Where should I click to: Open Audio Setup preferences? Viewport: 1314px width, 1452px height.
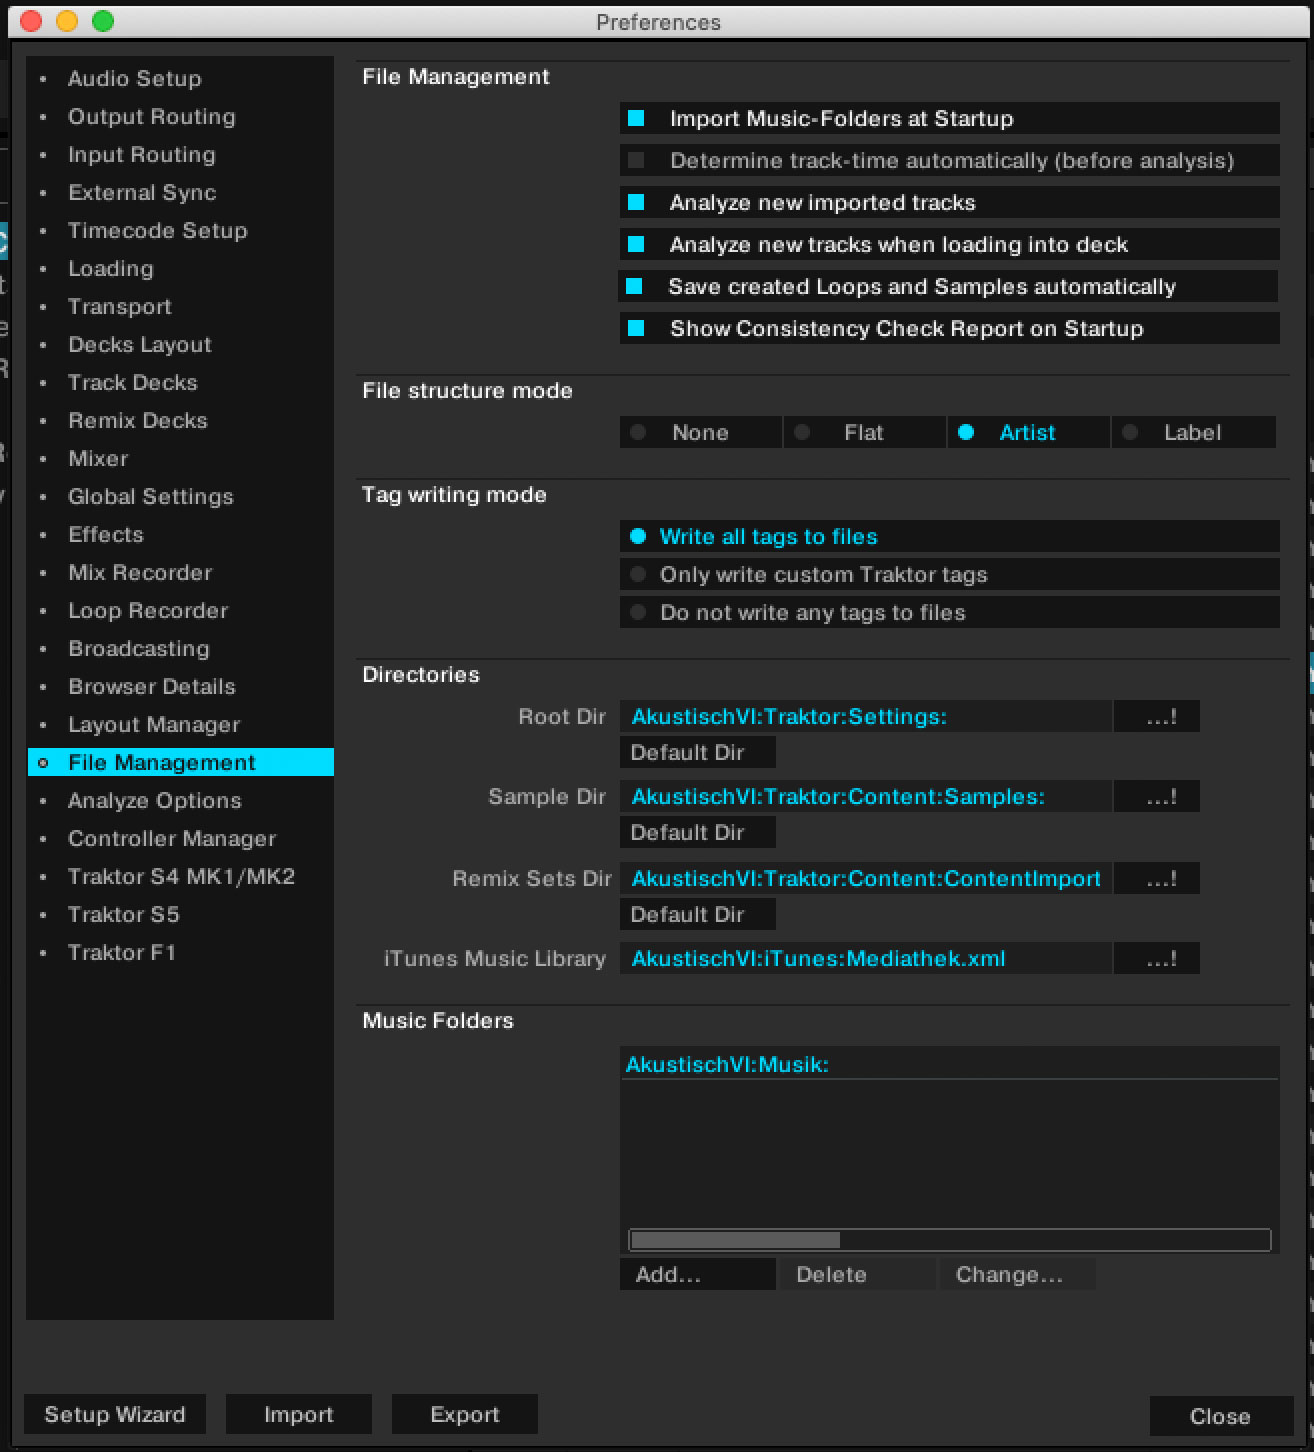180,79
